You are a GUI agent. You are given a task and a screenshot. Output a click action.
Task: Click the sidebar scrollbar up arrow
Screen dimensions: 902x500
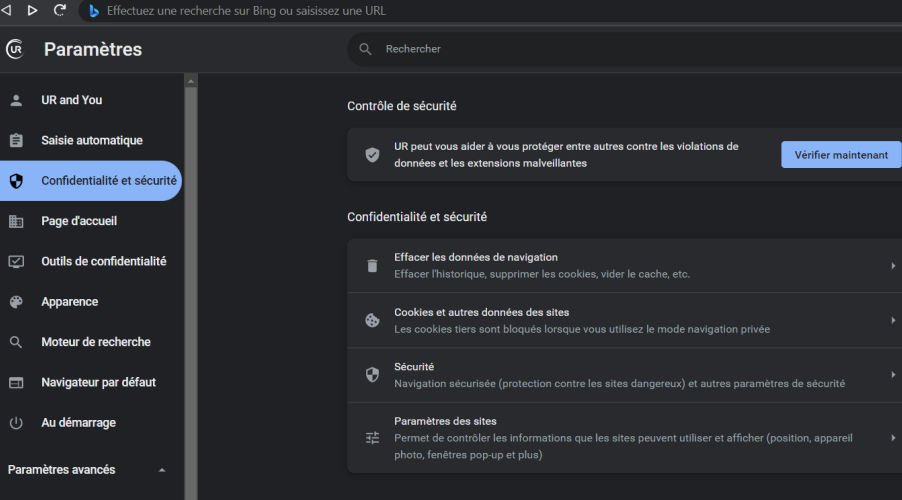pos(191,81)
